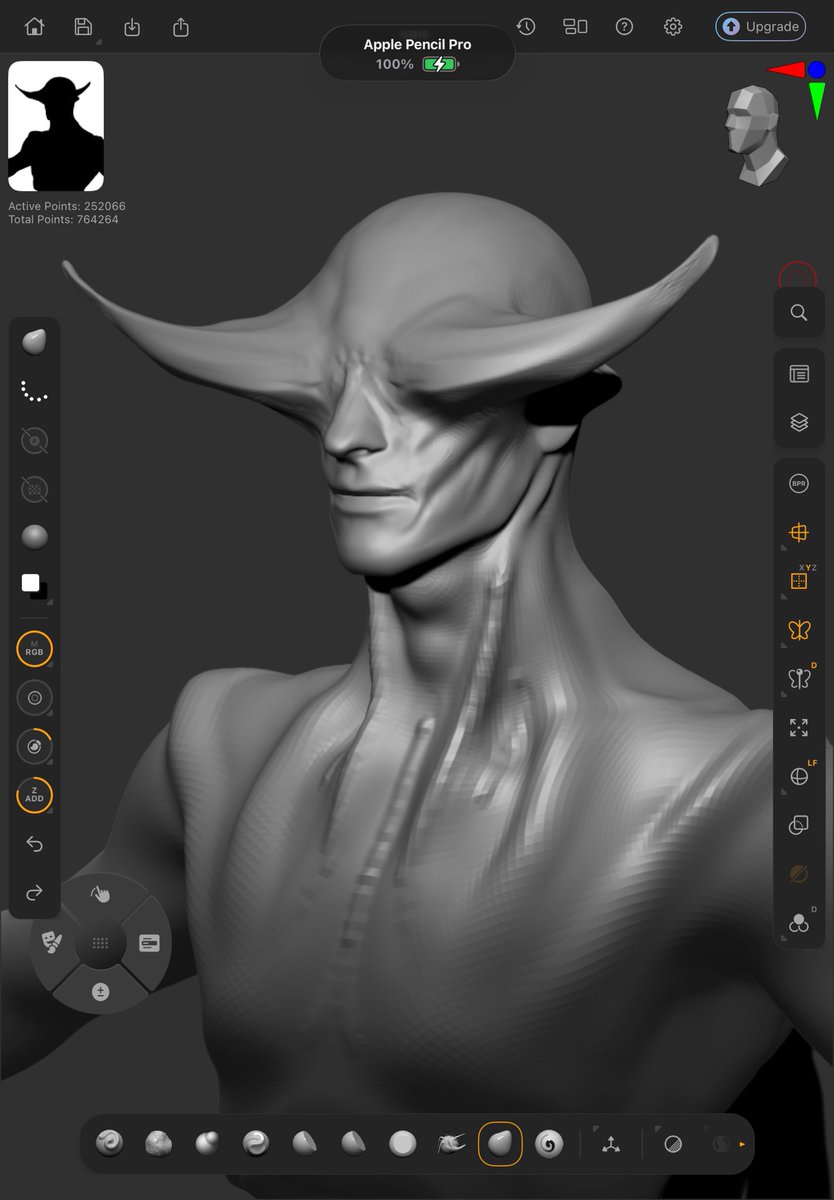Toggle the orange gizmo mode icon
This screenshot has width=834, height=1200.
click(798, 533)
